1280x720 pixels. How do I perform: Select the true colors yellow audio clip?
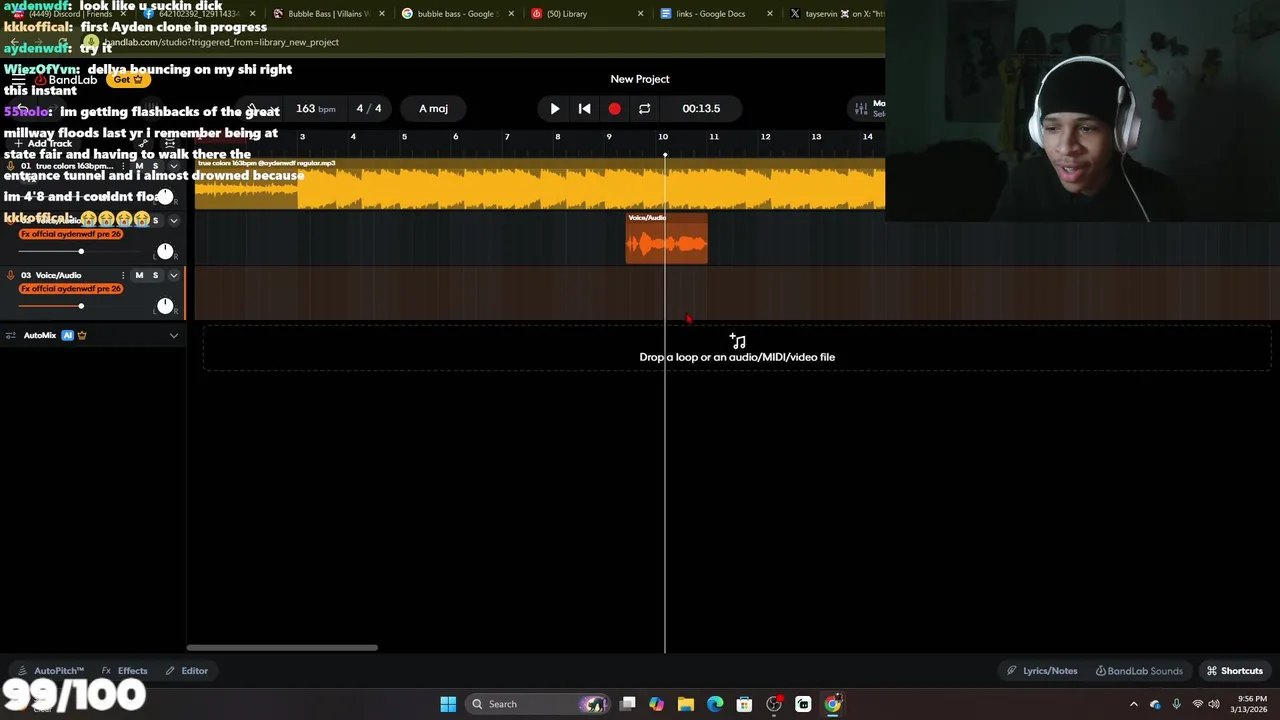(540, 184)
